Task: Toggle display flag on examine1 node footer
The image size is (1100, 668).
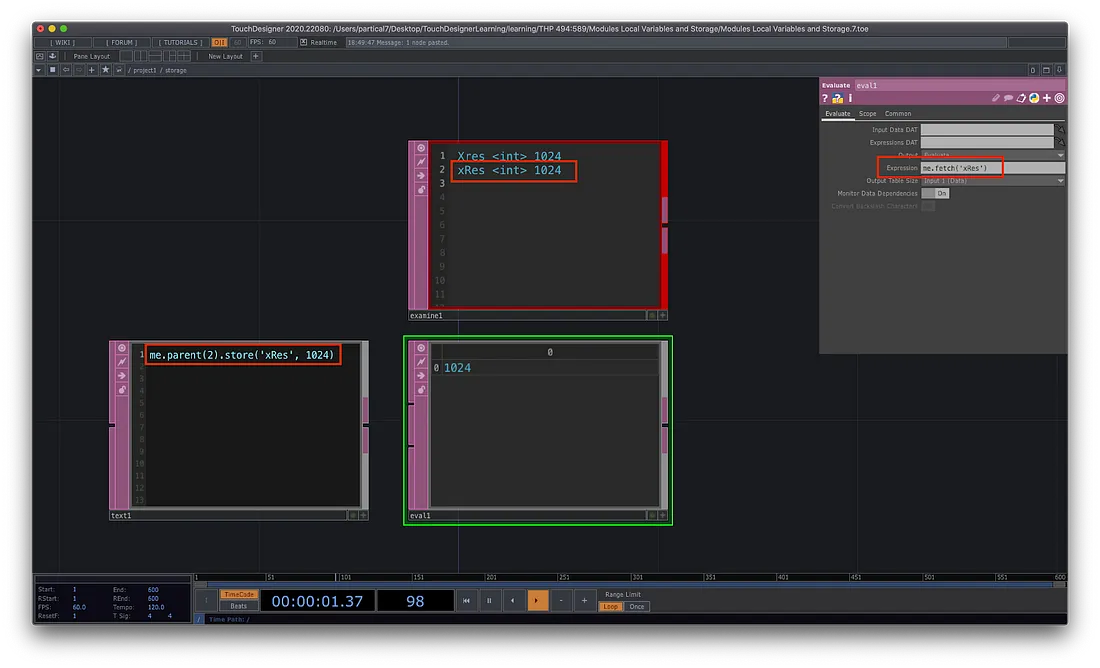Action: [x=652, y=316]
